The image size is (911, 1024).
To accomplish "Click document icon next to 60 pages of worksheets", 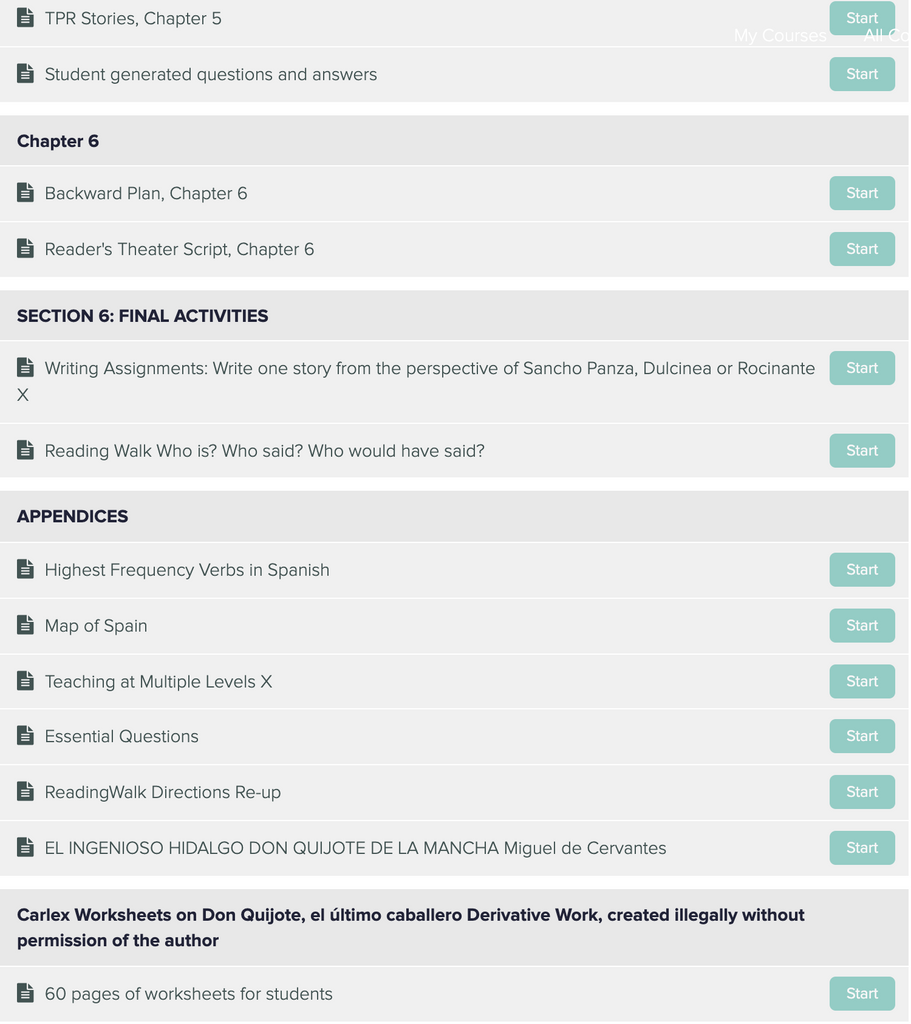I will point(25,993).
